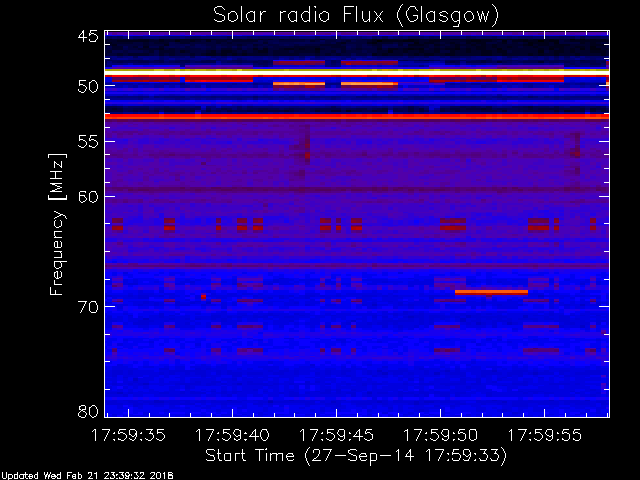640x480 pixels.
Task: Click the '55' frequency tick label
Action: [88, 142]
